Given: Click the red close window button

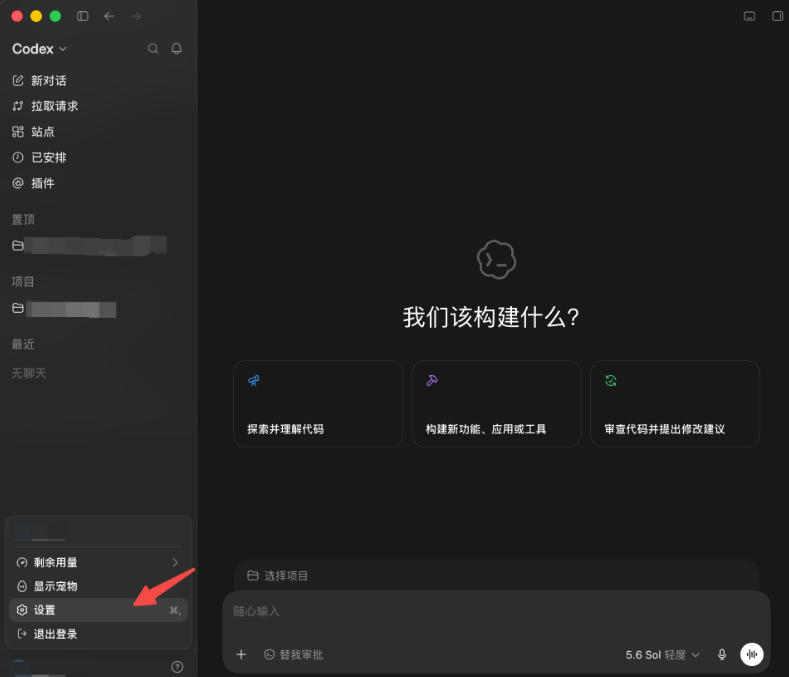Looking at the screenshot, I should pos(17,16).
